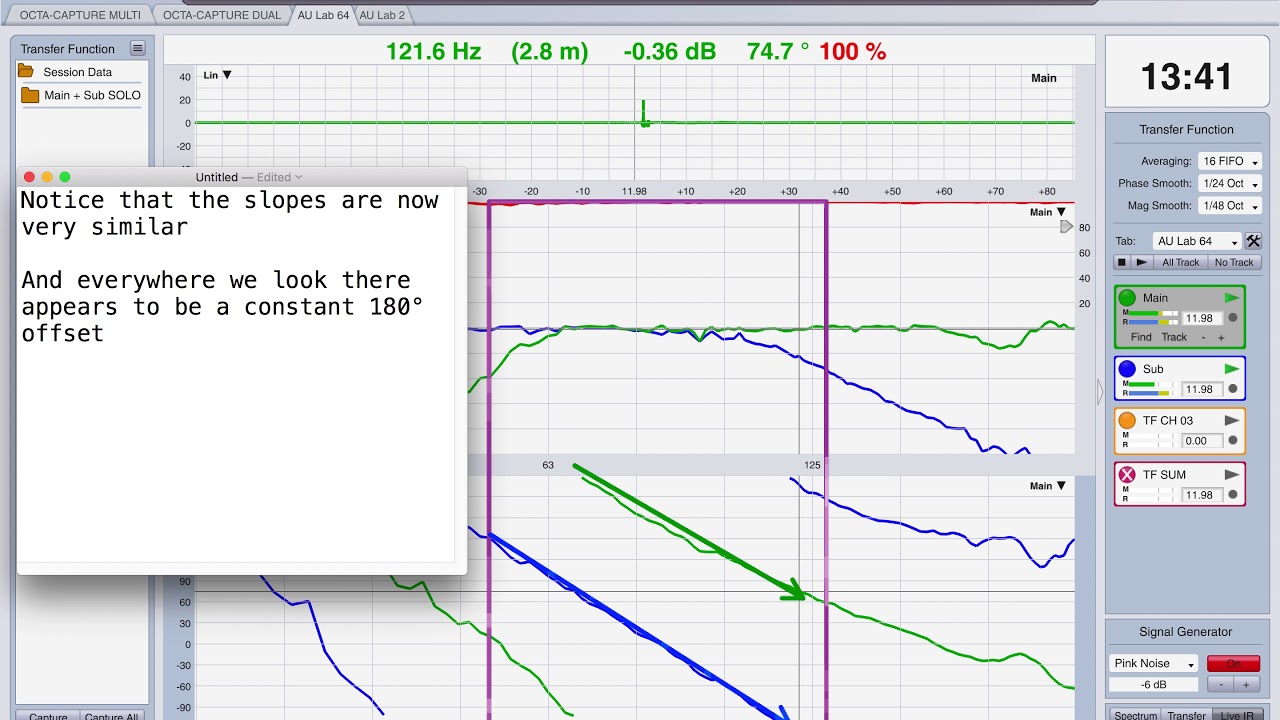Image resolution: width=1280 pixels, height=720 pixels.
Task: Switch to Transfer view mode
Action: 1187,715
